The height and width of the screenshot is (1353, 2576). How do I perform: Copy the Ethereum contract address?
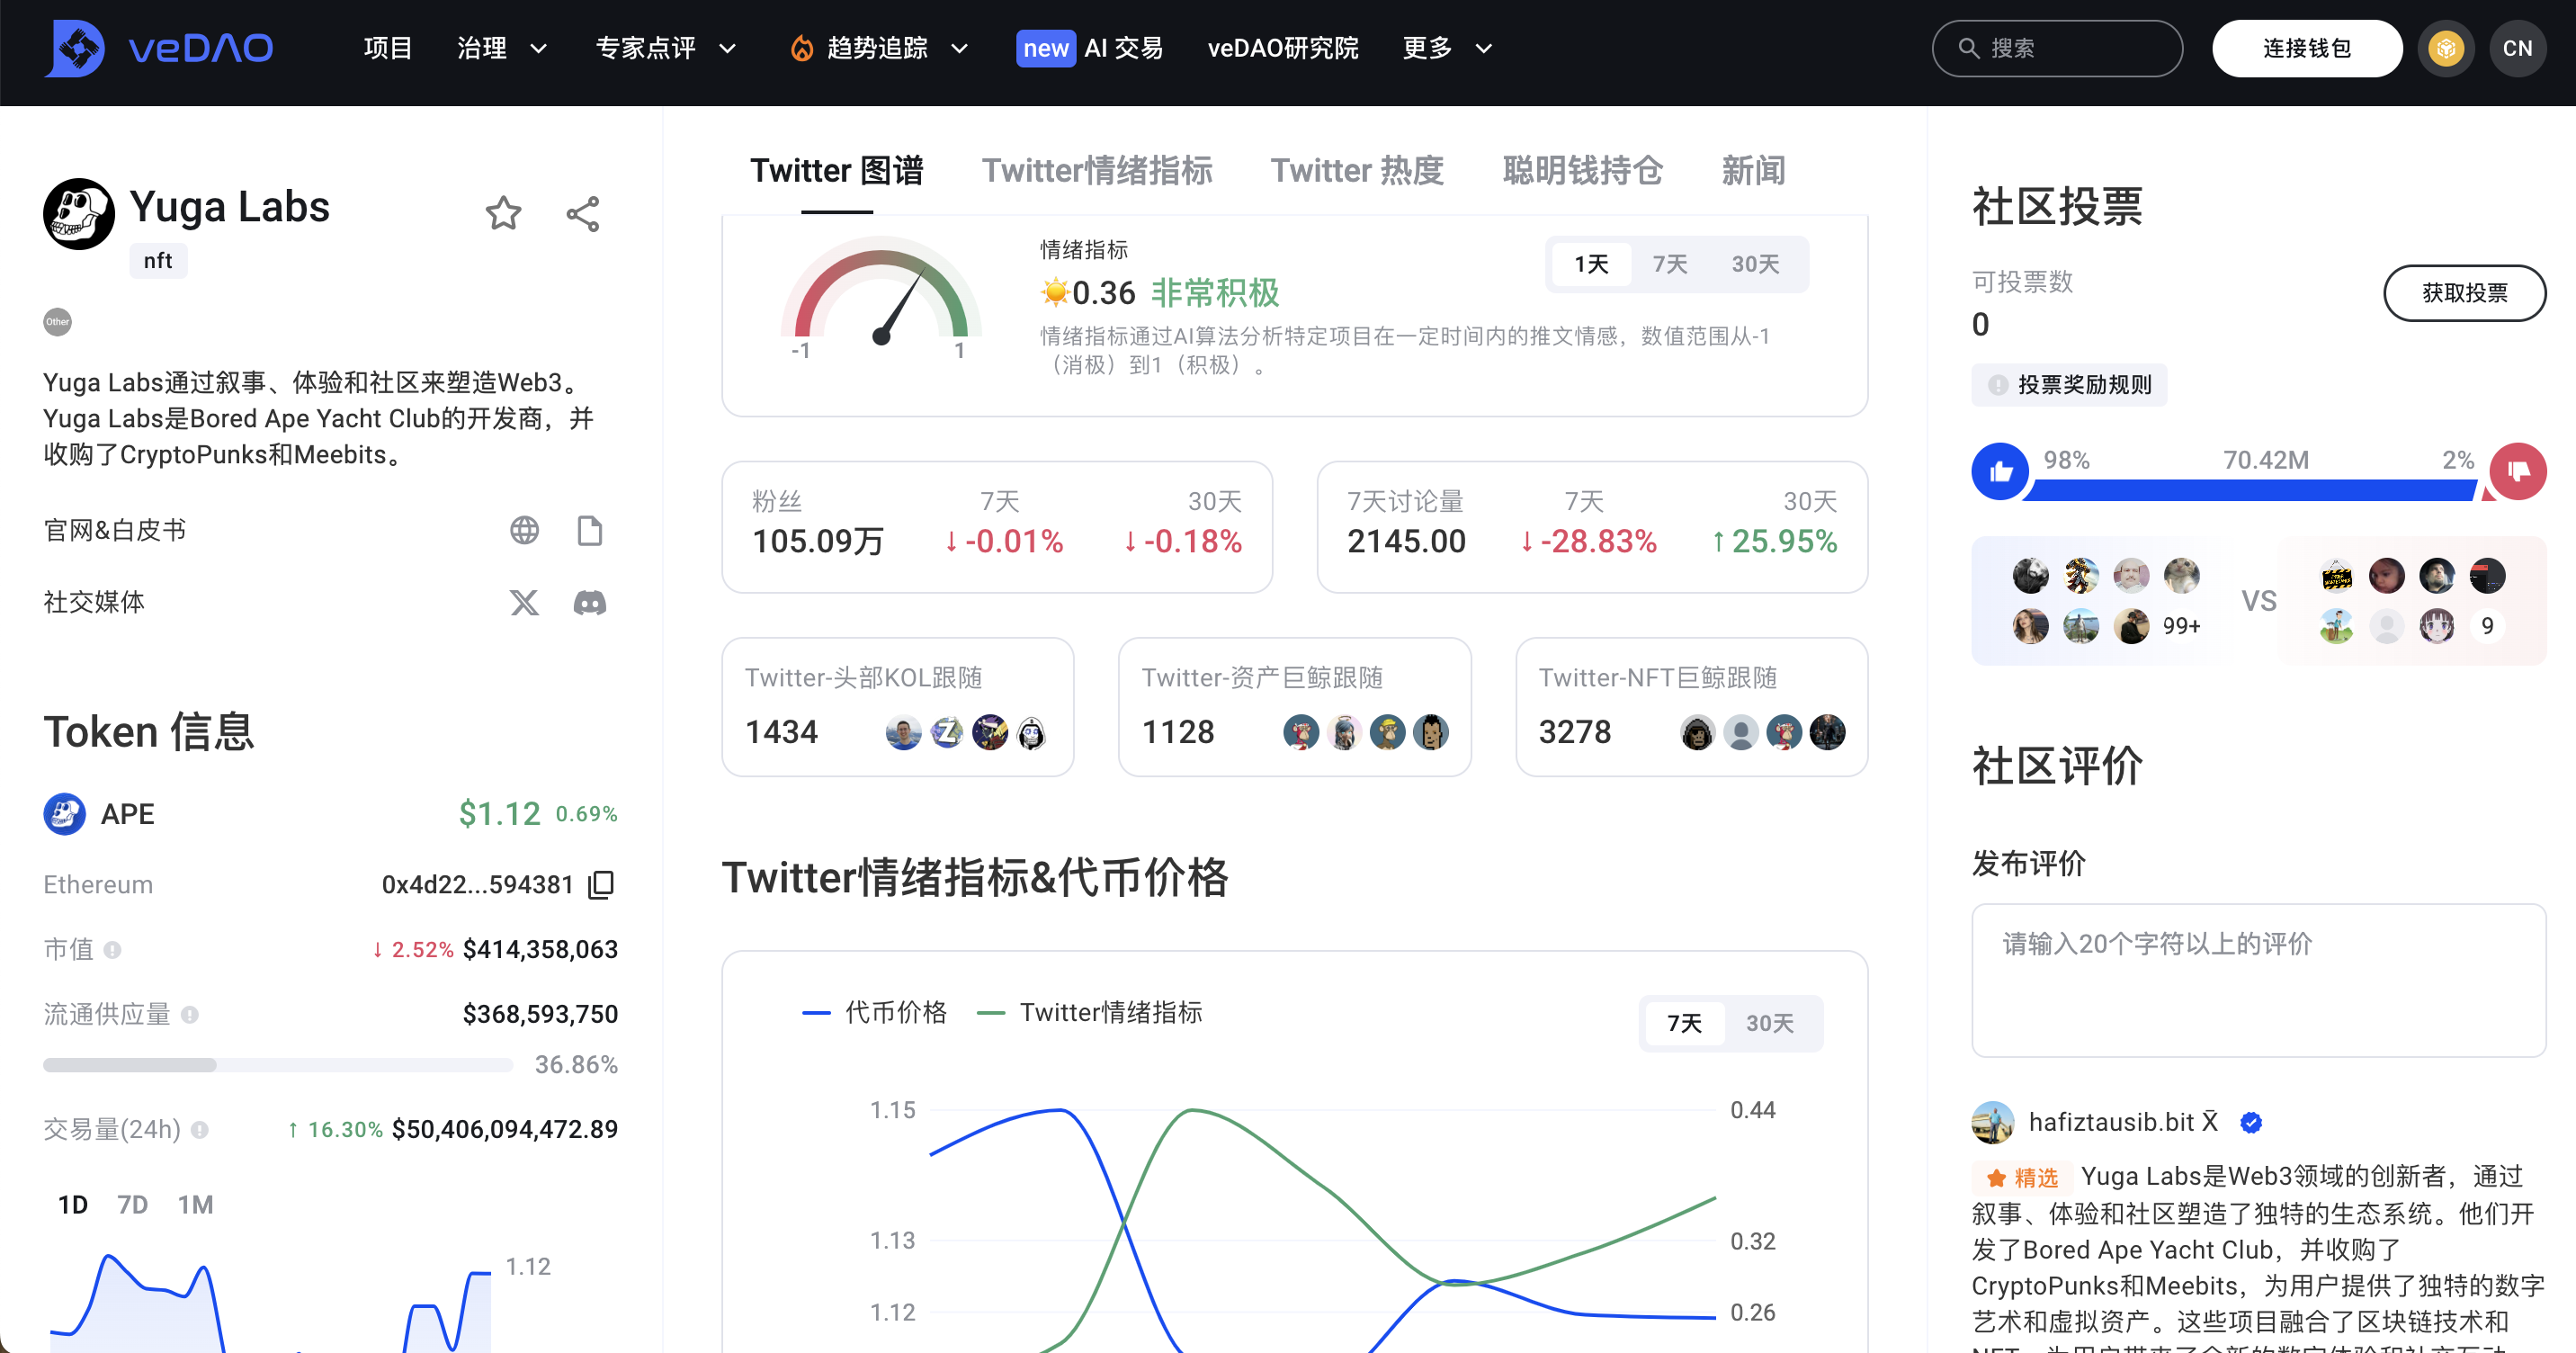(601, 885)
